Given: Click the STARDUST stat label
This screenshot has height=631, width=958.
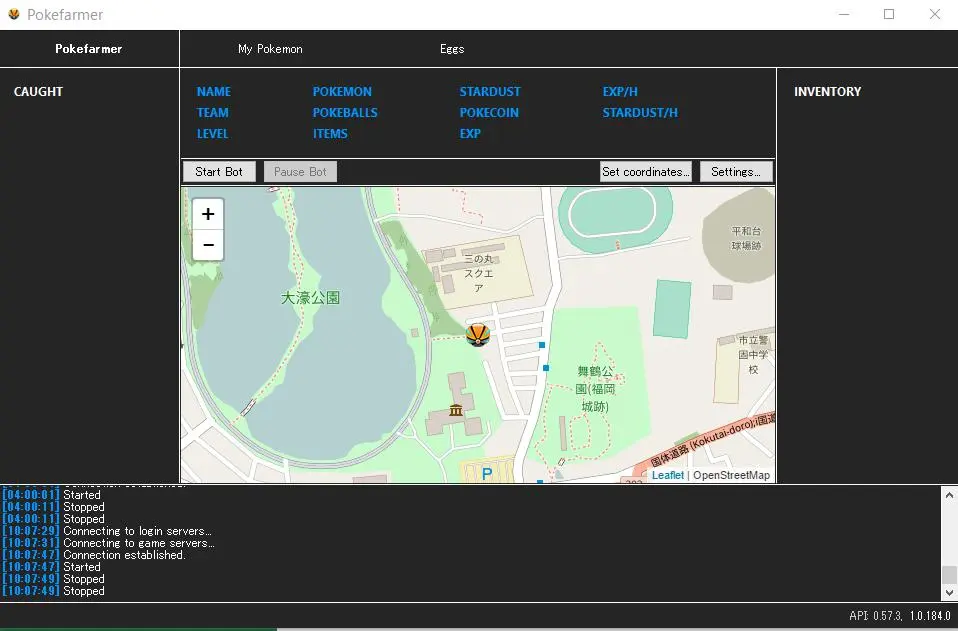Looking at the screenshot, I should [x=490, y=92].
